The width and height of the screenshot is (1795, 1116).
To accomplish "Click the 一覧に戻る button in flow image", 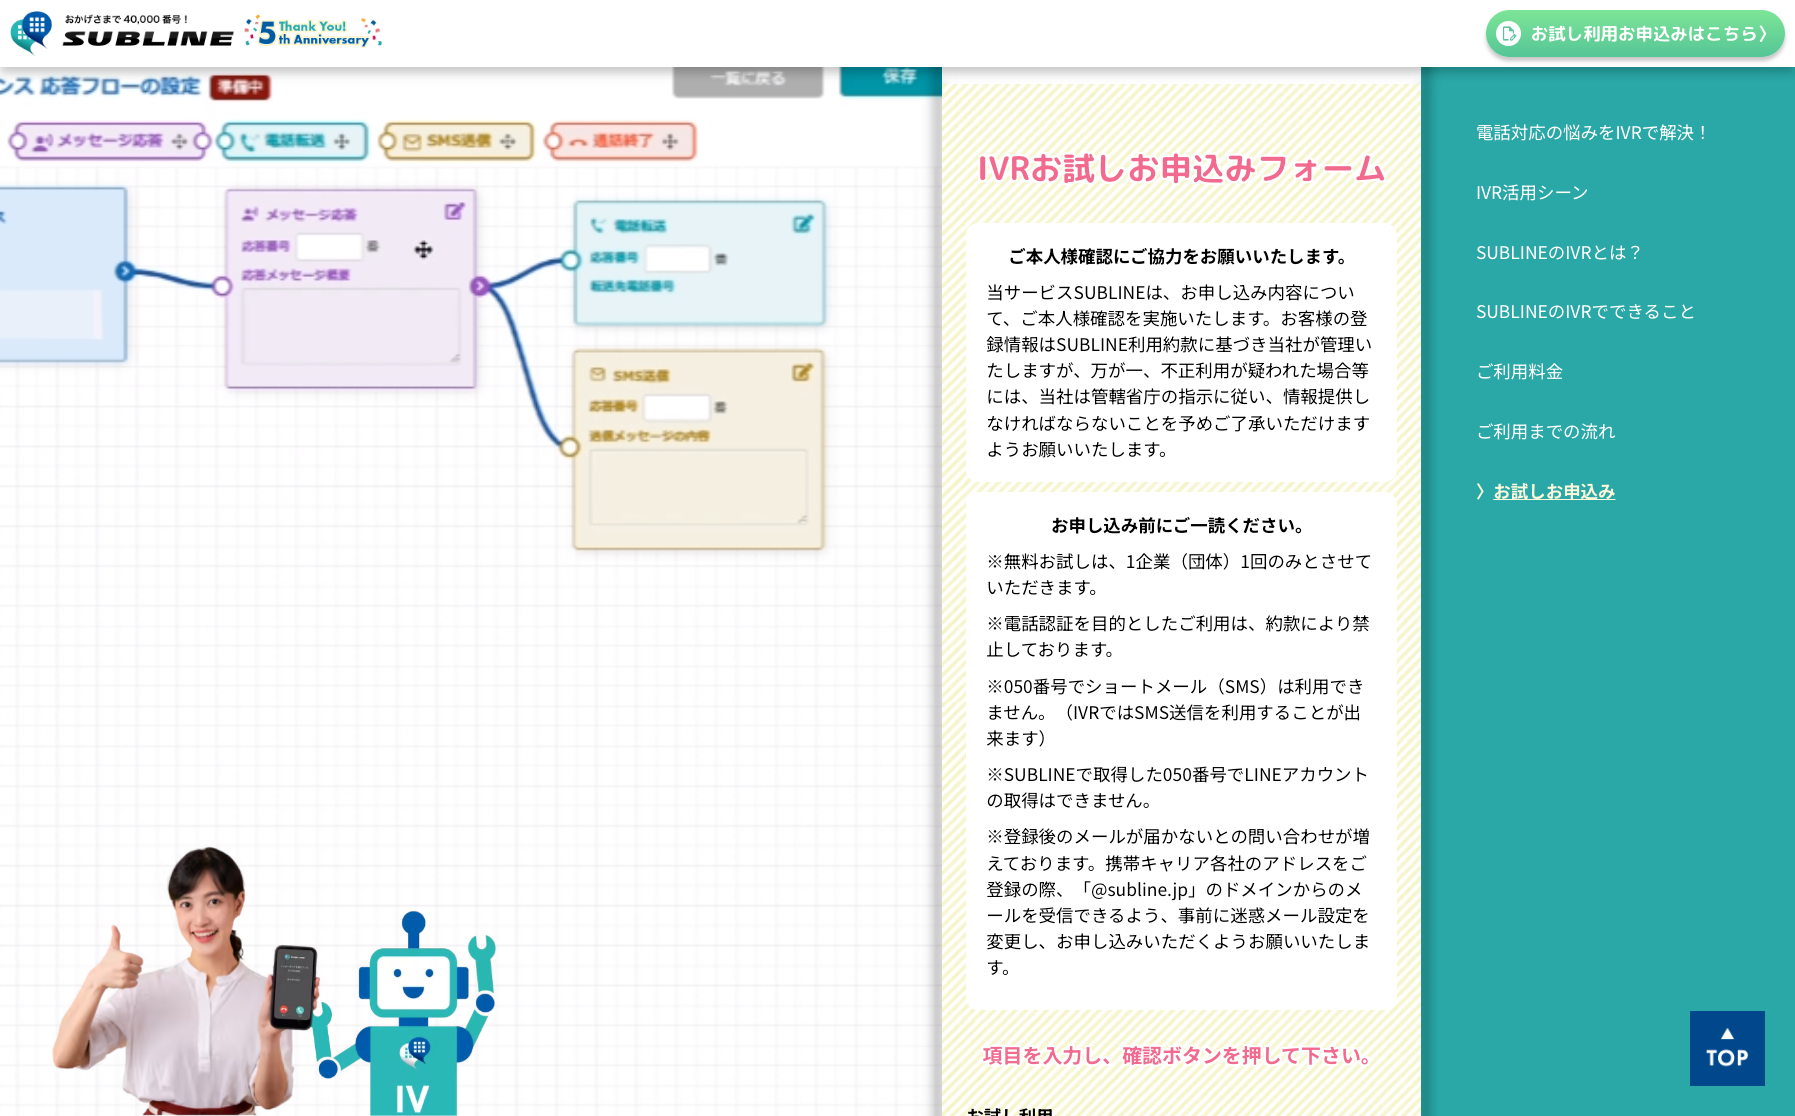I will click(x=748, y=80).
